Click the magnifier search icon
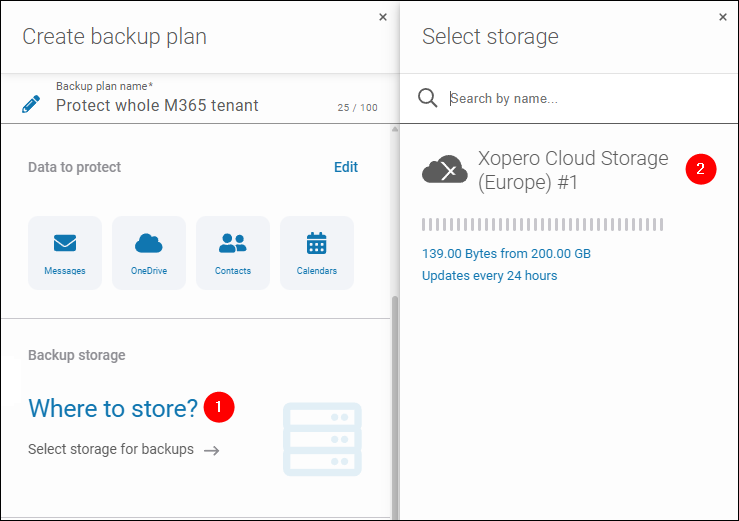The width and height of the screenshot is (739, 521). (x=427, y=98)
